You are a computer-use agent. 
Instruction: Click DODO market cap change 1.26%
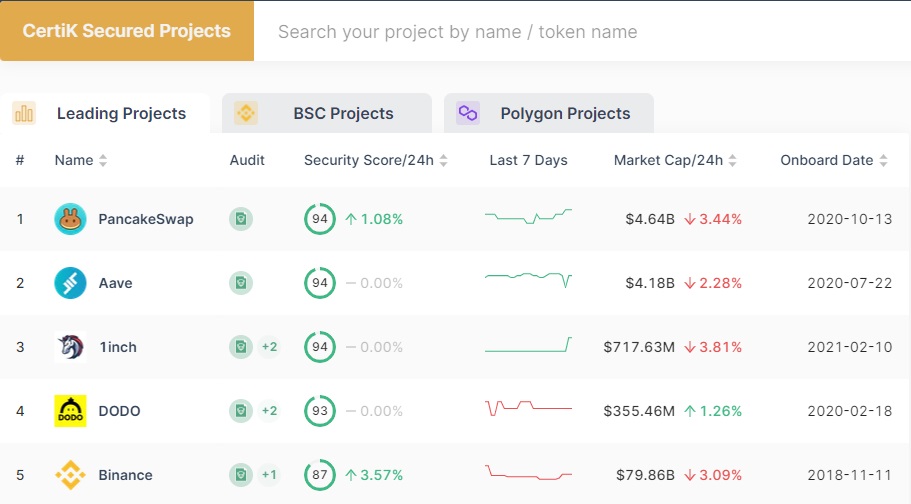713,411
